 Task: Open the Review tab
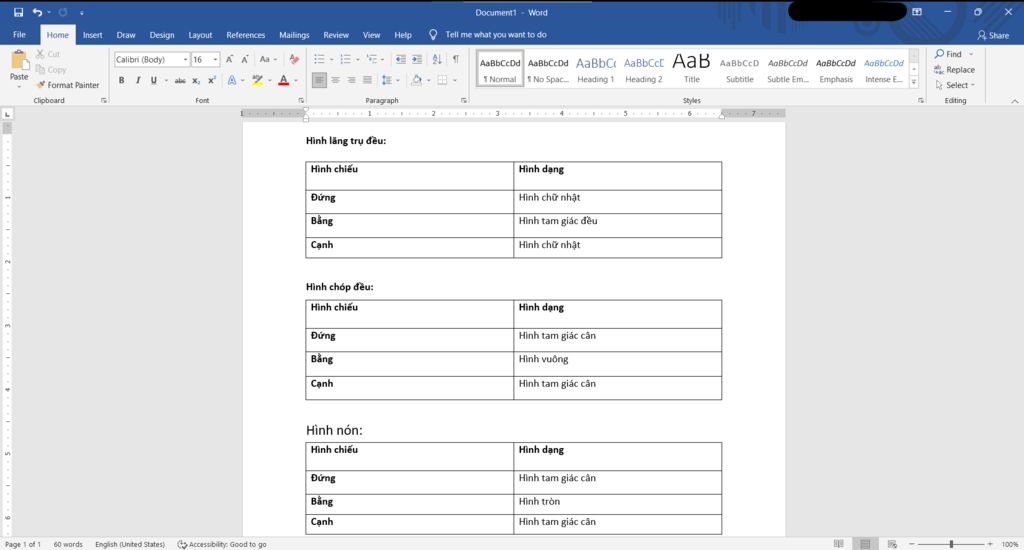point(336,35)
